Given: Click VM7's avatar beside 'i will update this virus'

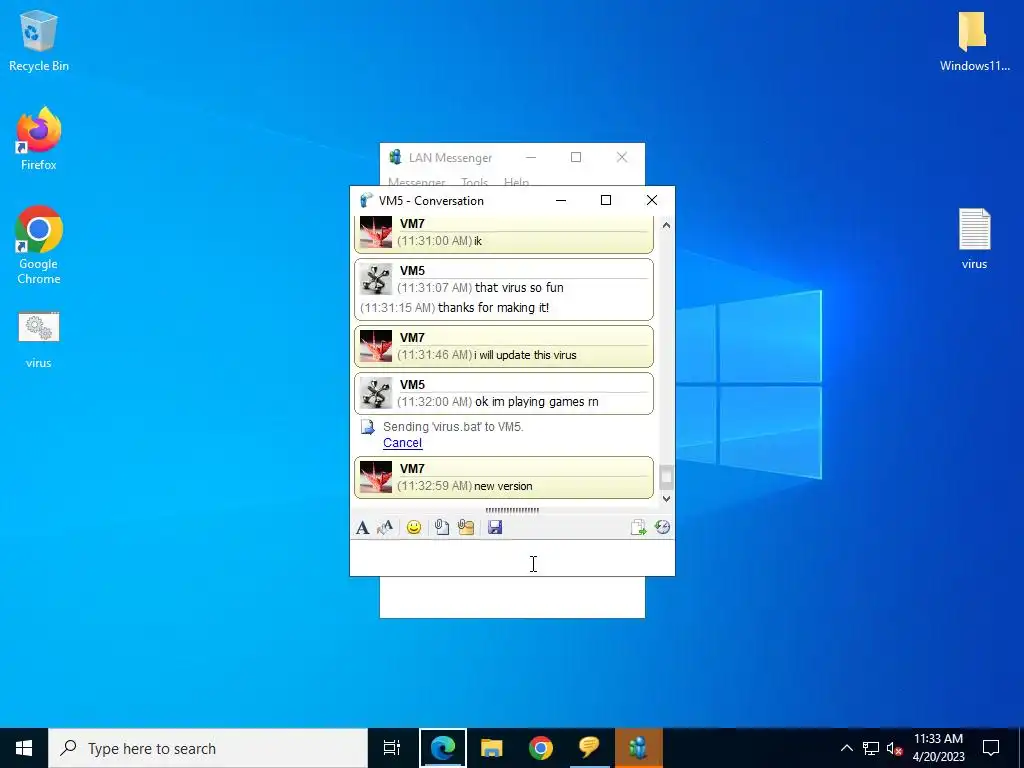Looking at the screenshot, I should tap(376, 346).
